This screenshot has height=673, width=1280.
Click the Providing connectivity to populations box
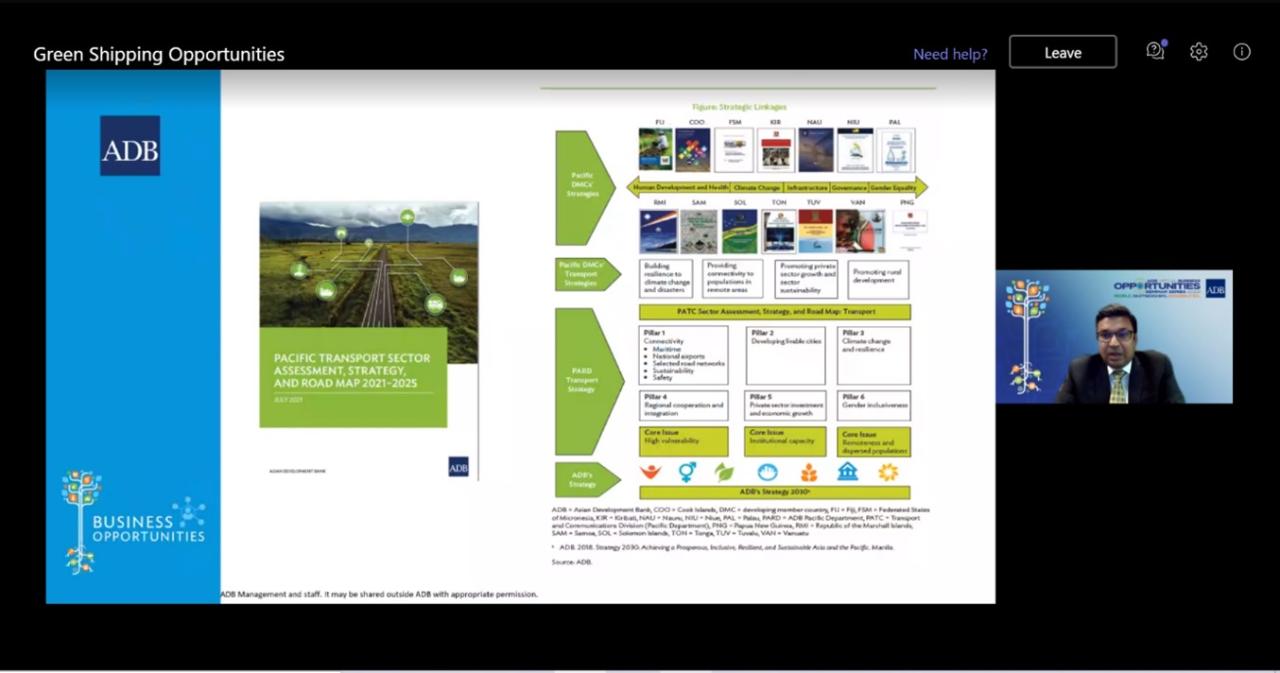point(733,280)
